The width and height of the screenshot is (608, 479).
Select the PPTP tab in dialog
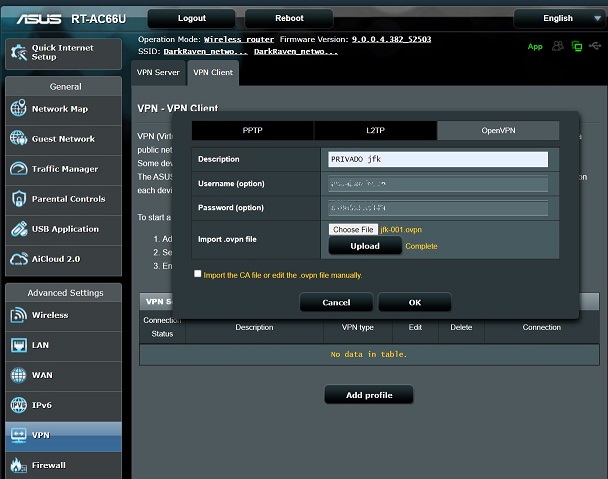[x=252, y=130]
